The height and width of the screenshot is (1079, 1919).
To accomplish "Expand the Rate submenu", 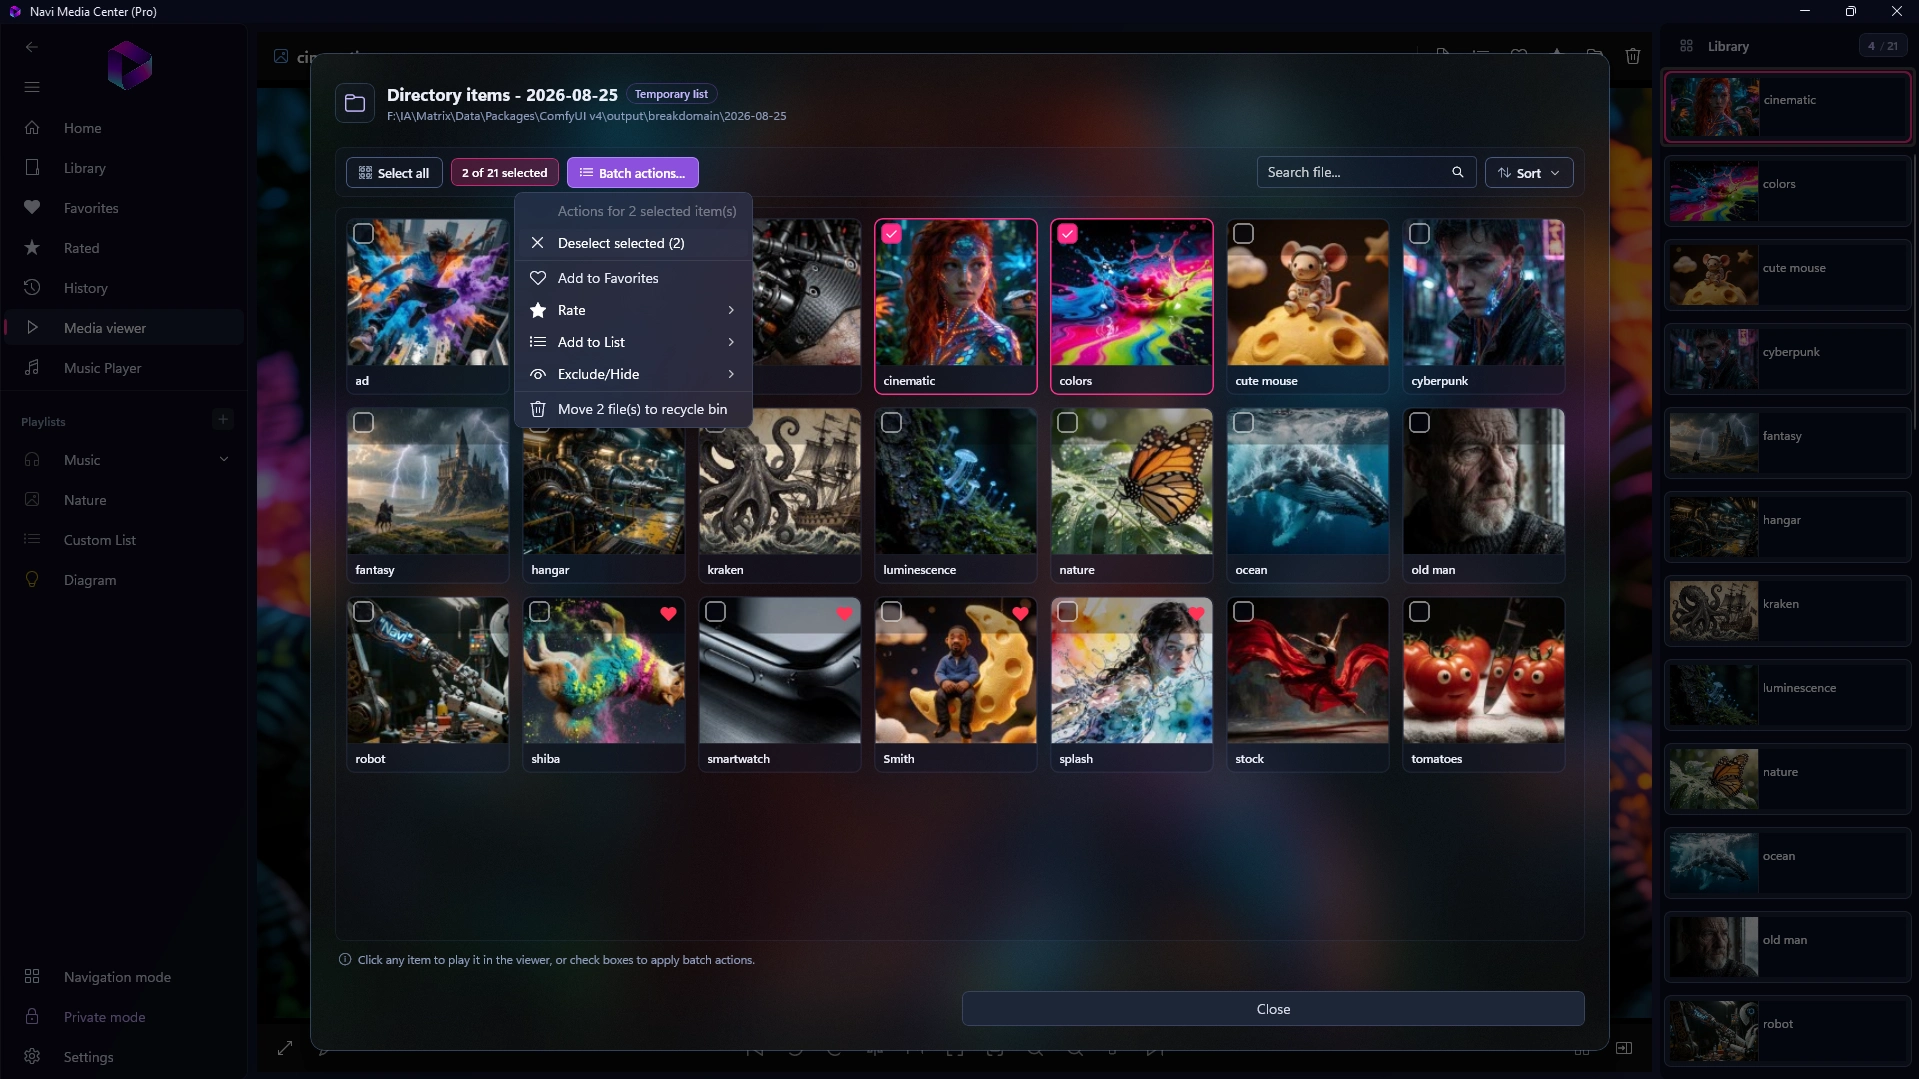I will coord(634,310).
